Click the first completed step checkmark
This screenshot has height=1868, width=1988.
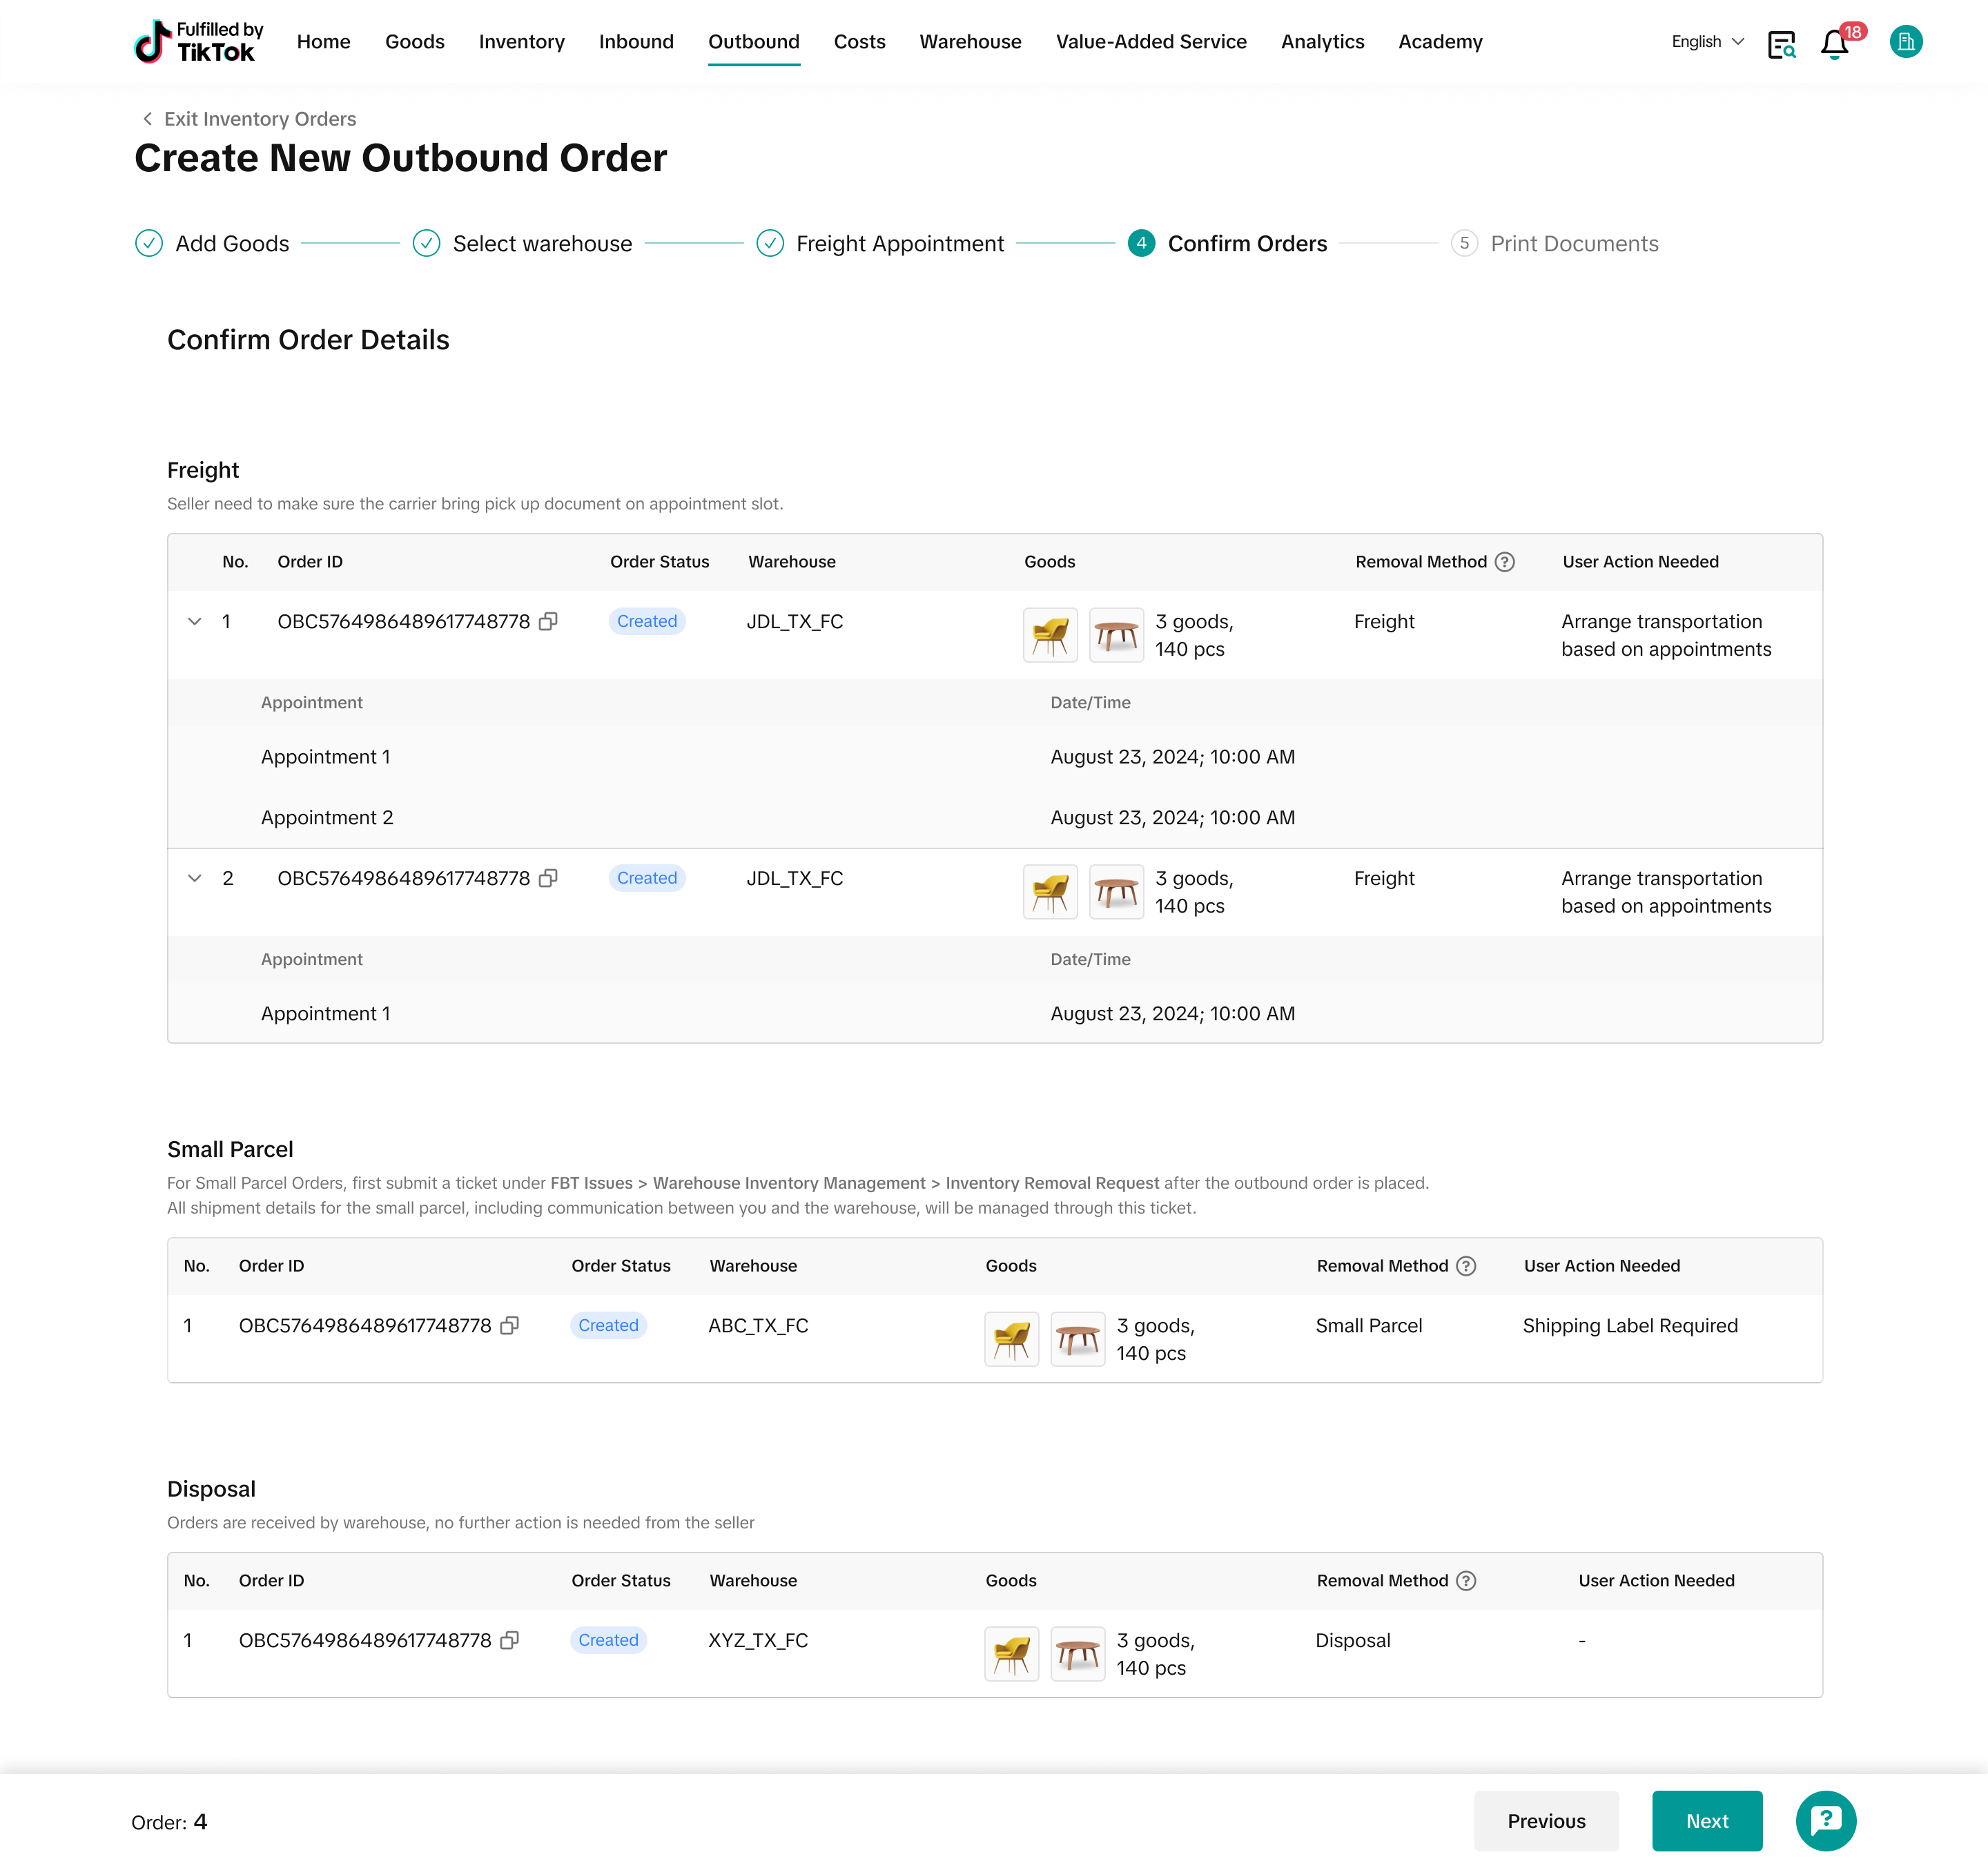pyautogui.click(x=149, y=243)
